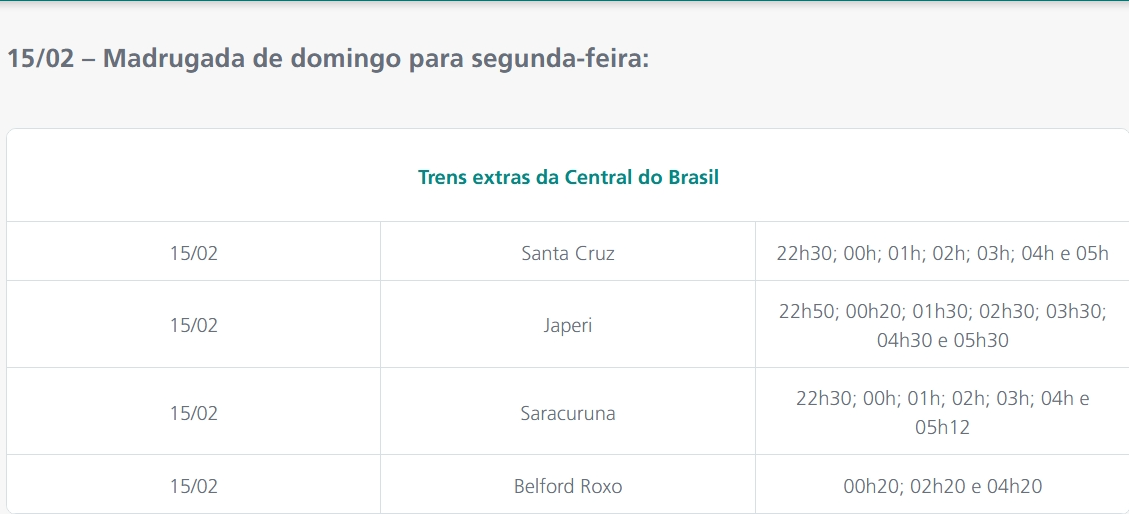
Task: Click the 05h12 time in Saracuruna schedule
Action: (942, 427)
